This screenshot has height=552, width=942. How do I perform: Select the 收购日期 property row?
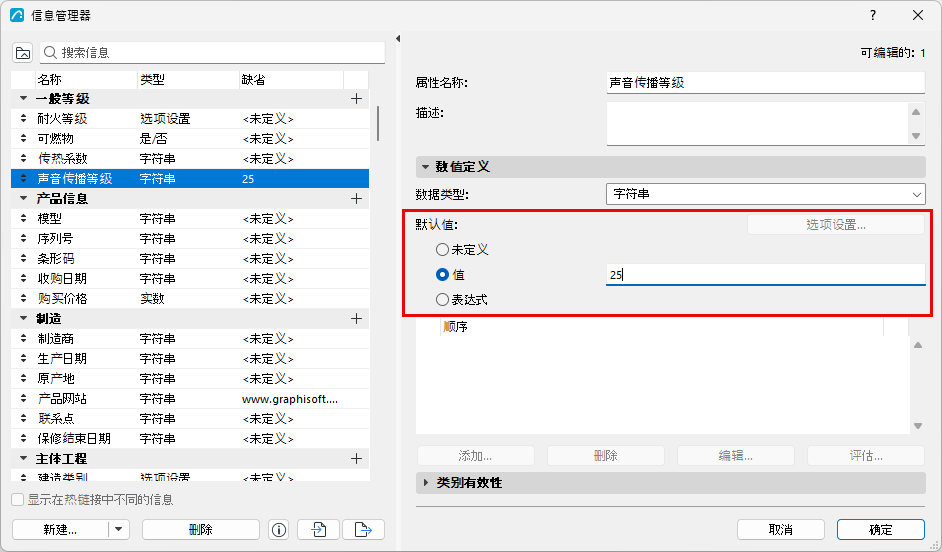[190, 279]
